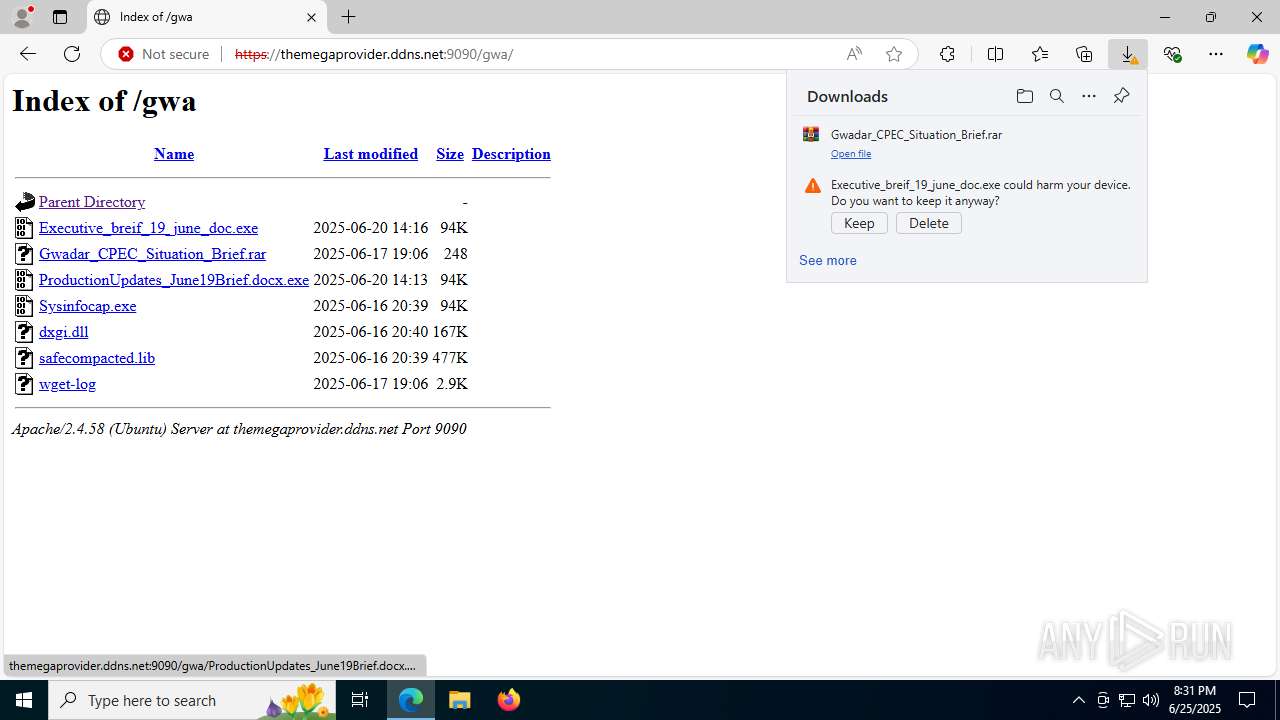Close the Index of /gwa tab
This screenshot has height=720, width=1280.
[311, 17]
